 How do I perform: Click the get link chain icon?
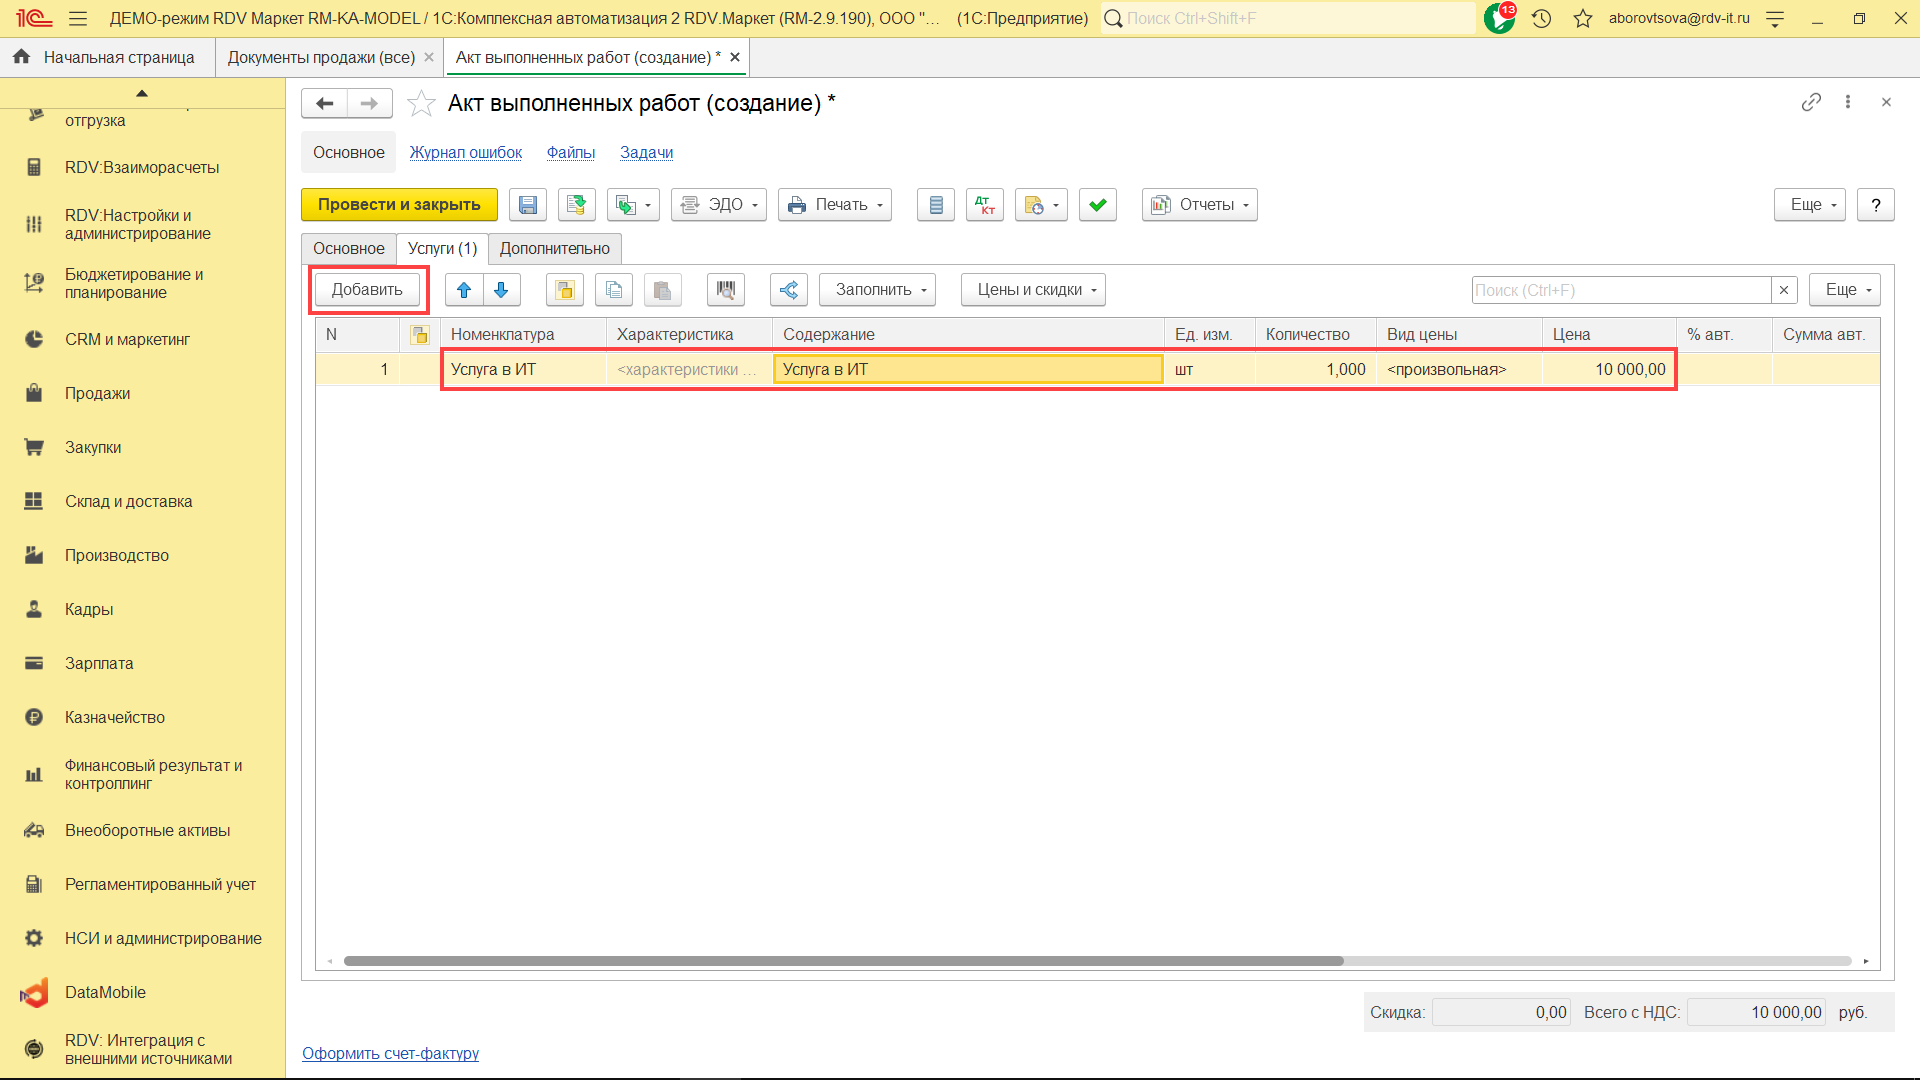[1811, 102]
